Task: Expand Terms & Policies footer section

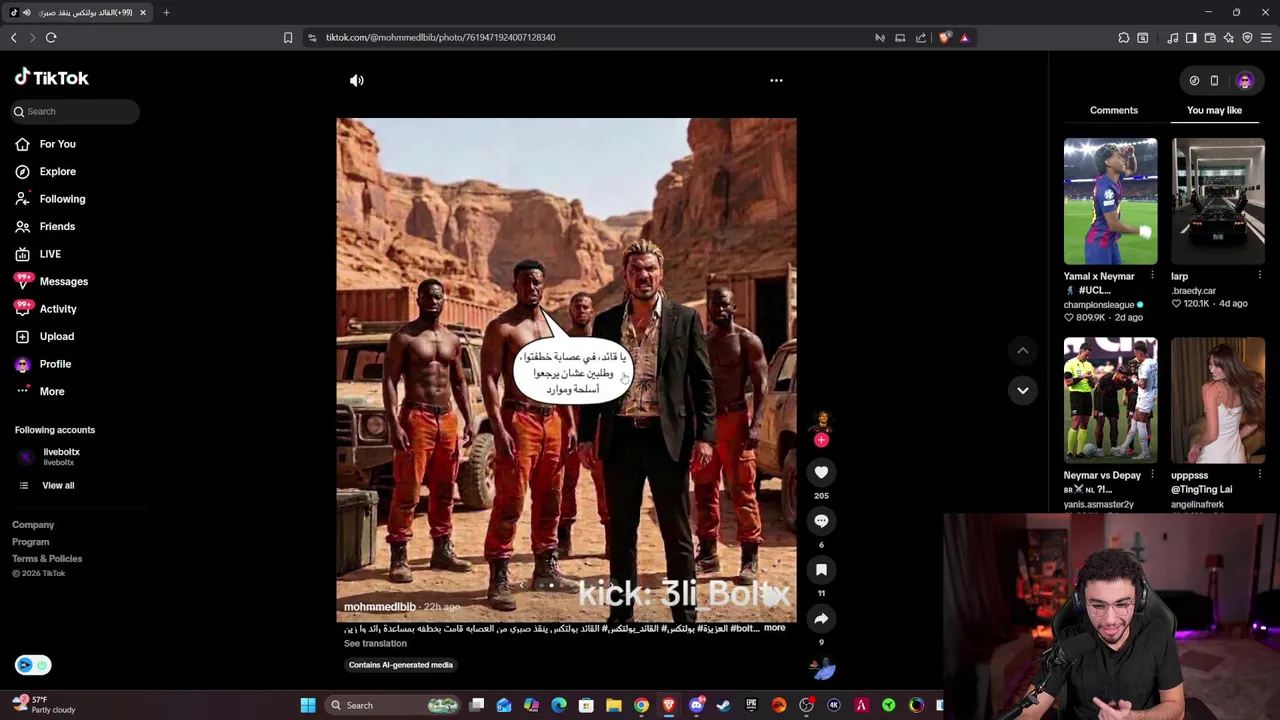Action: pyautogui.click(x=47, y=558)
